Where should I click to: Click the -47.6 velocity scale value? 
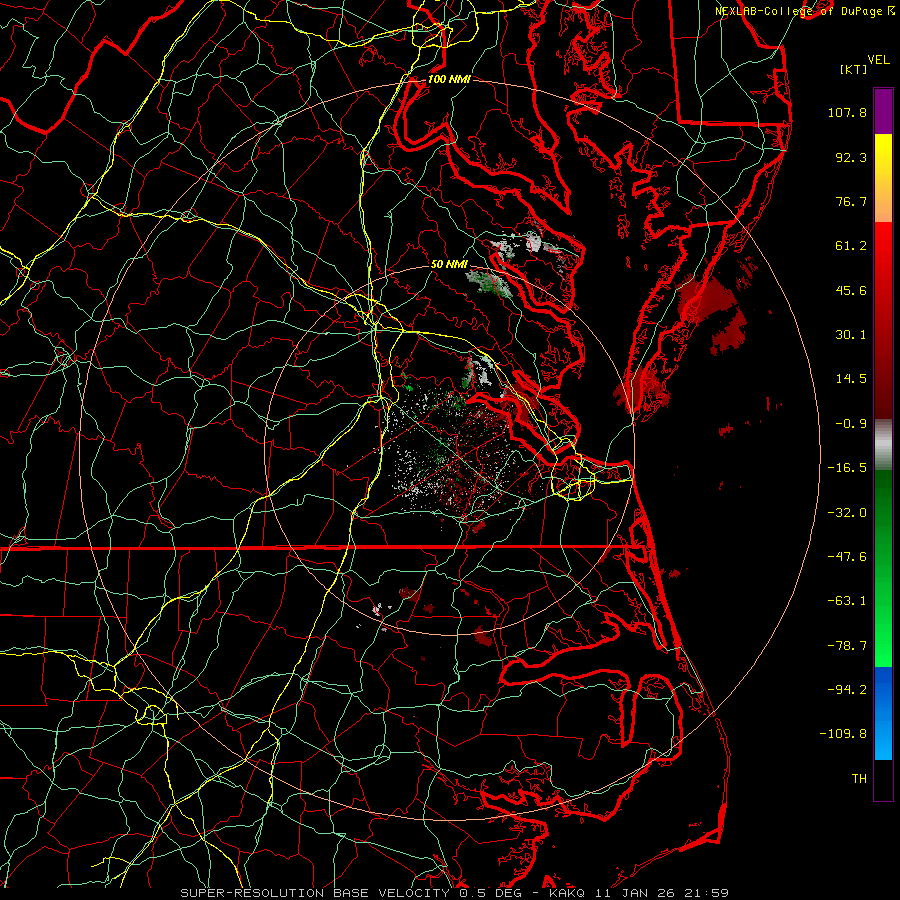[847, 557]
